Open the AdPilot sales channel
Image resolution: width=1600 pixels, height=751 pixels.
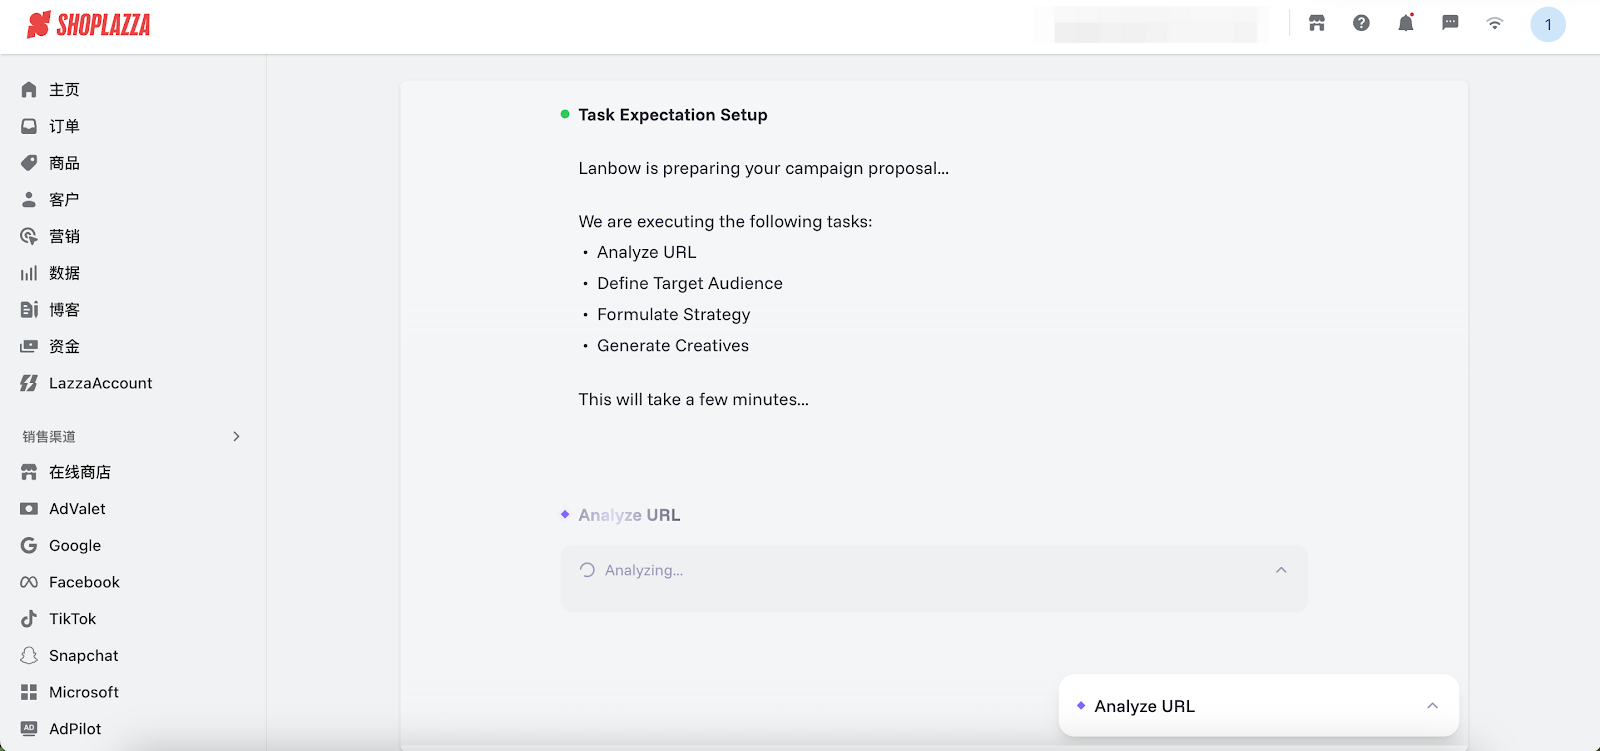[x=75, y=729]
